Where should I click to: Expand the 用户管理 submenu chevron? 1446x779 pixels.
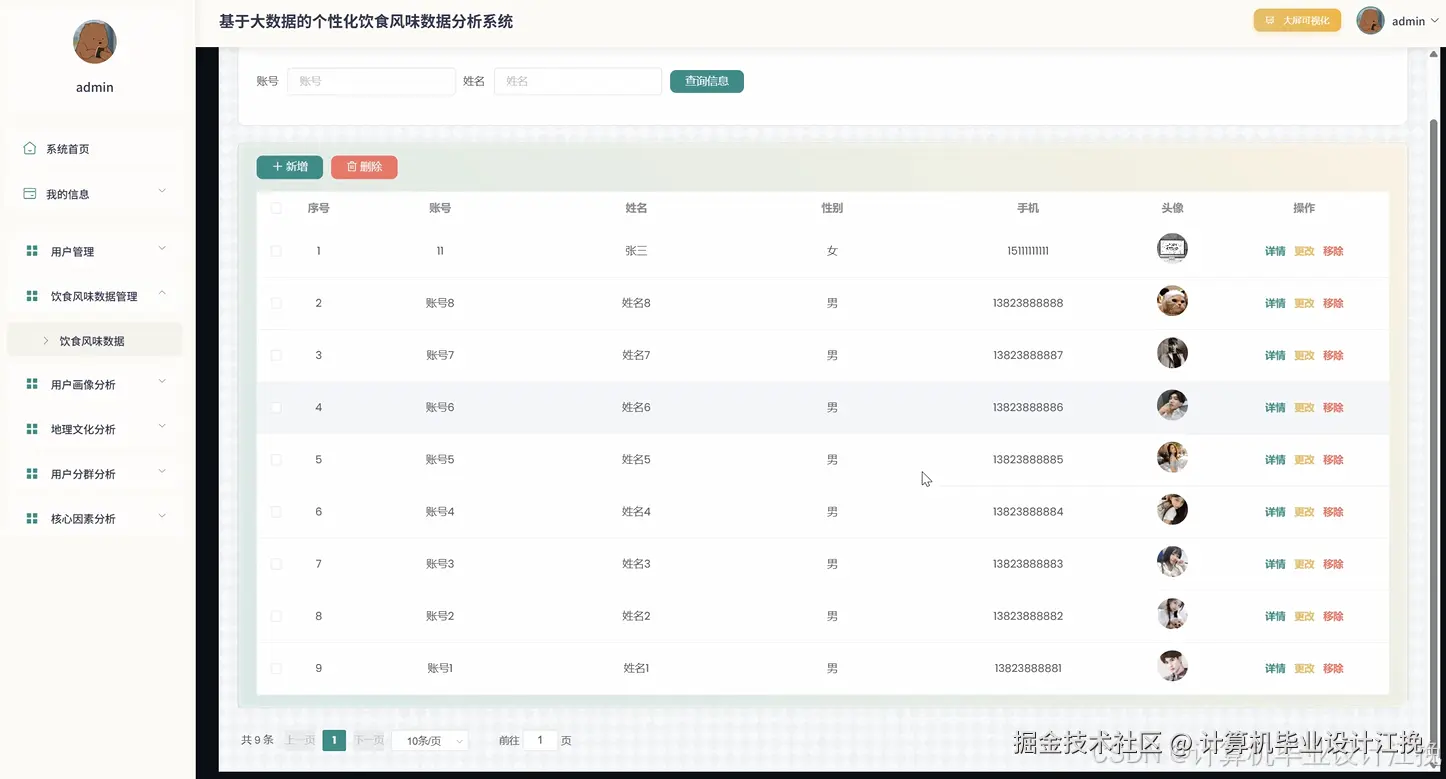click(162, 248)
